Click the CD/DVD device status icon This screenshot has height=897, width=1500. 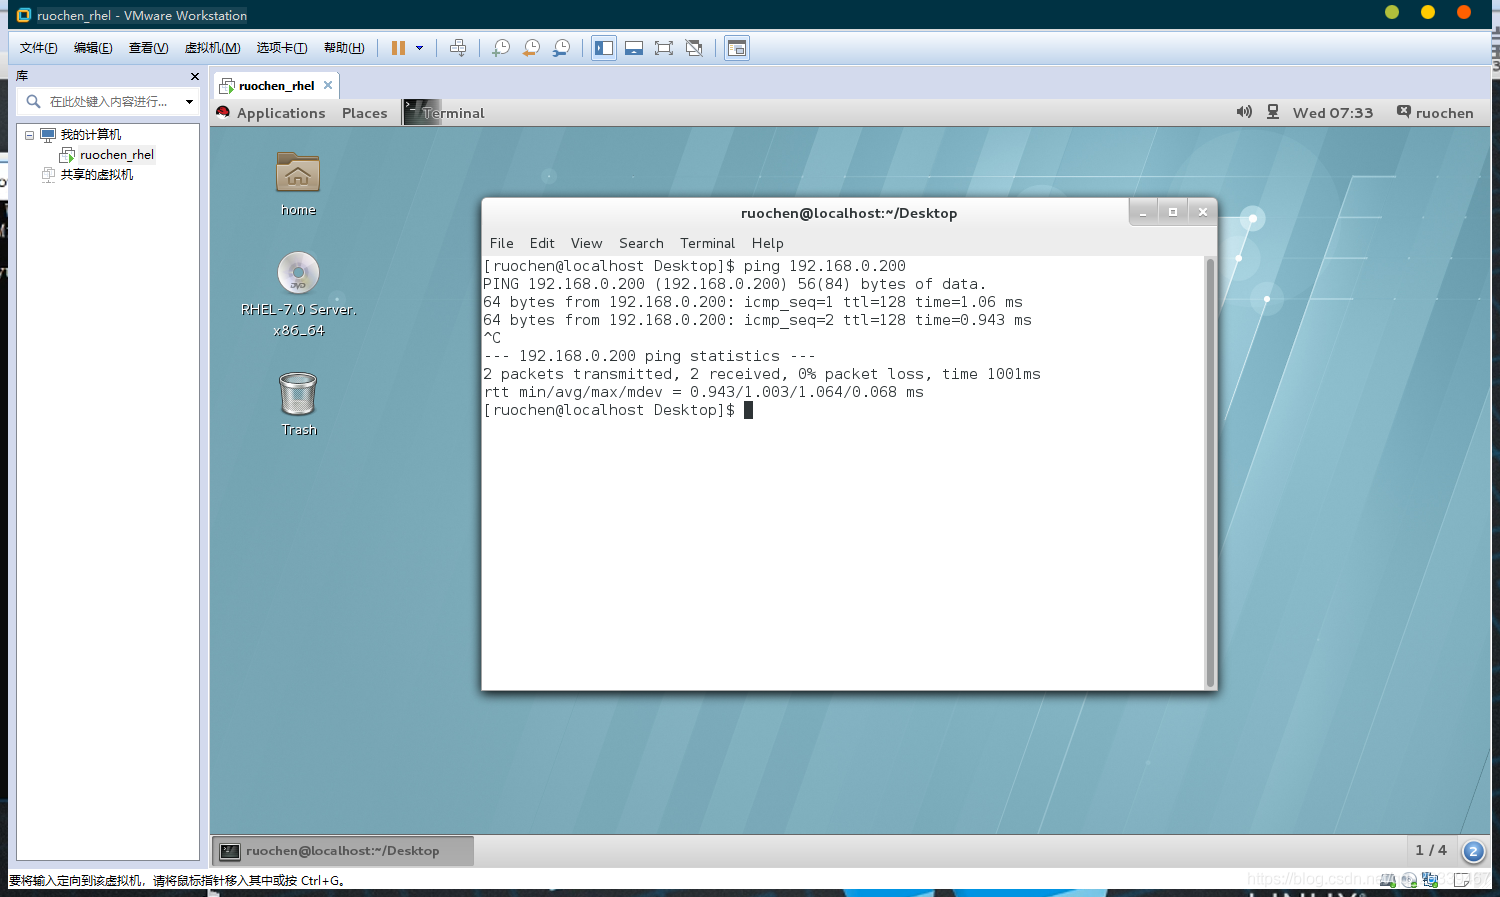[1409, 880]
